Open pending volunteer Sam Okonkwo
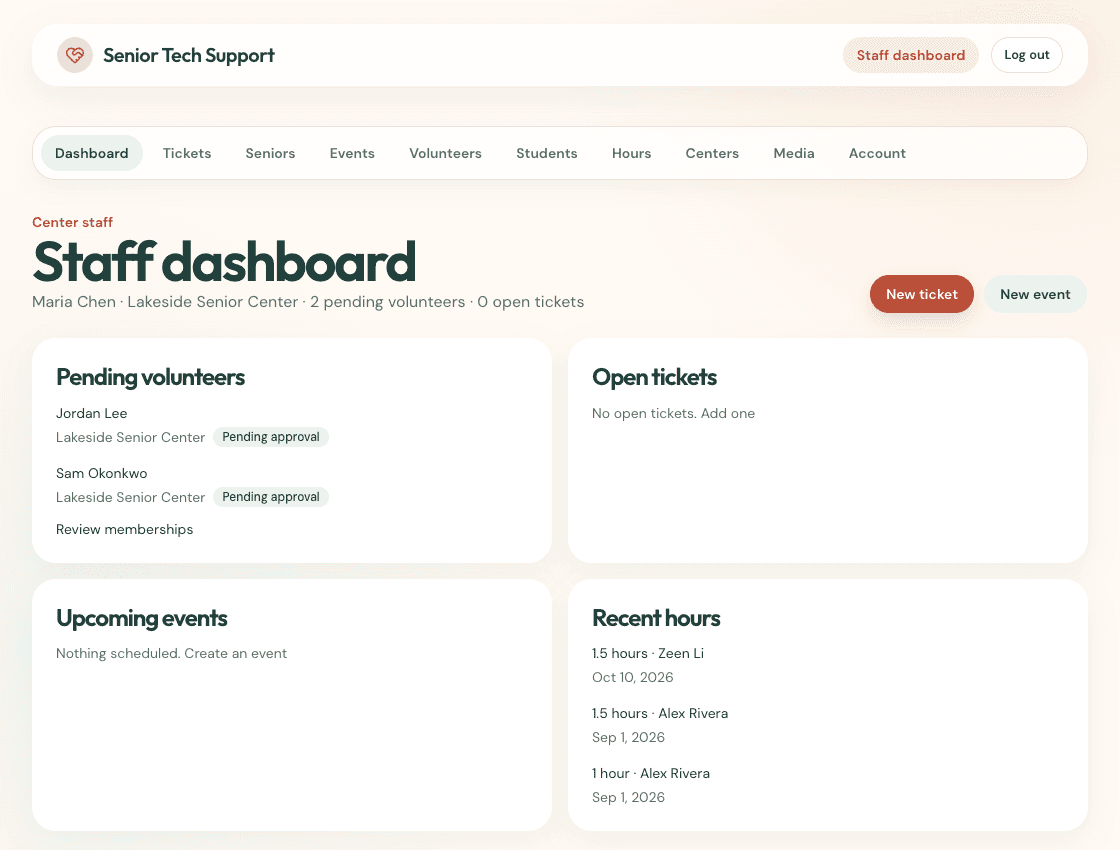Image resolution: width=1120 pixels, height=850 pixels. (101, 474)
